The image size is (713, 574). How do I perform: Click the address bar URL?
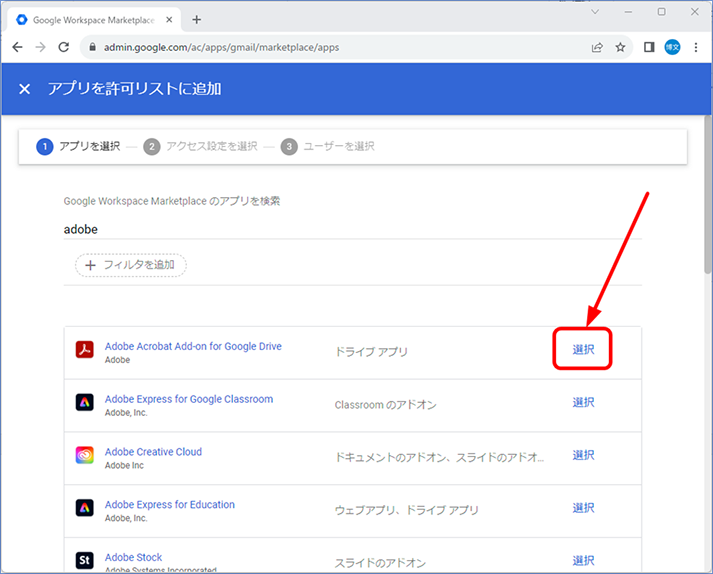coord(221,47)
